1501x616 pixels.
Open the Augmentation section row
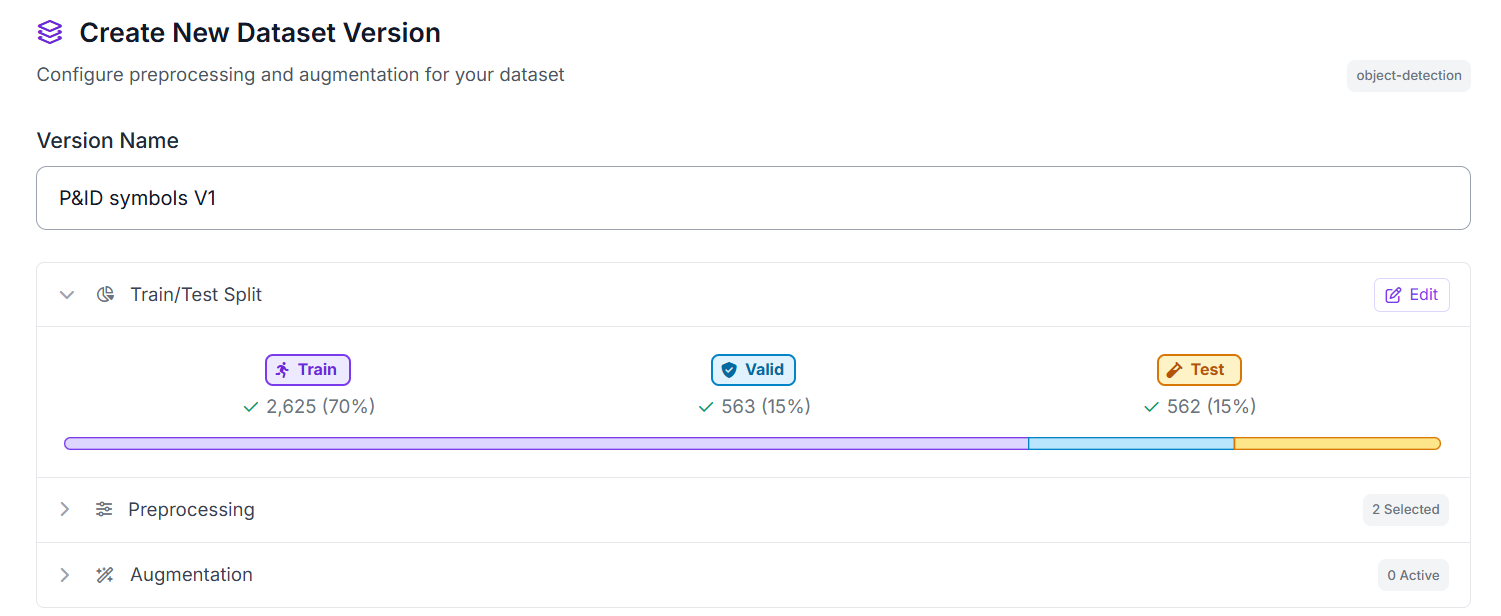(x=753, y=575)
